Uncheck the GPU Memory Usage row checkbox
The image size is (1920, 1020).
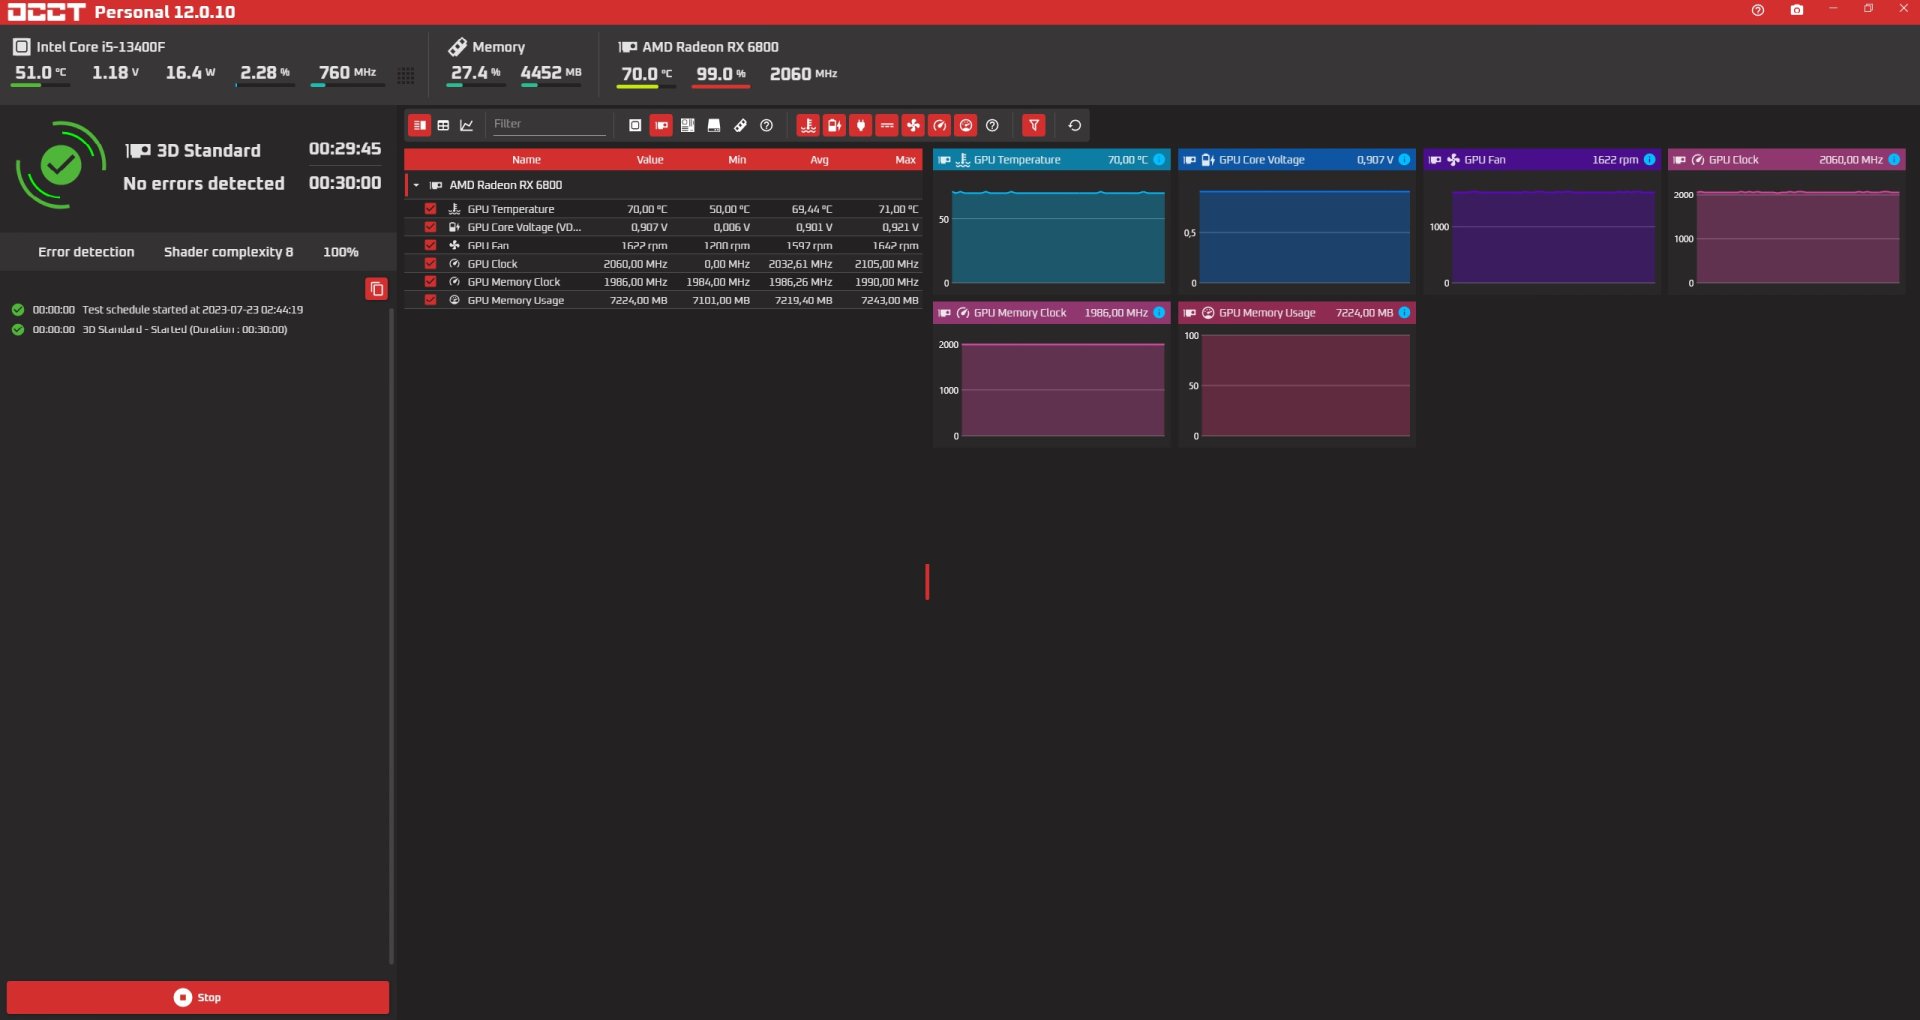[x=430, y=300]
